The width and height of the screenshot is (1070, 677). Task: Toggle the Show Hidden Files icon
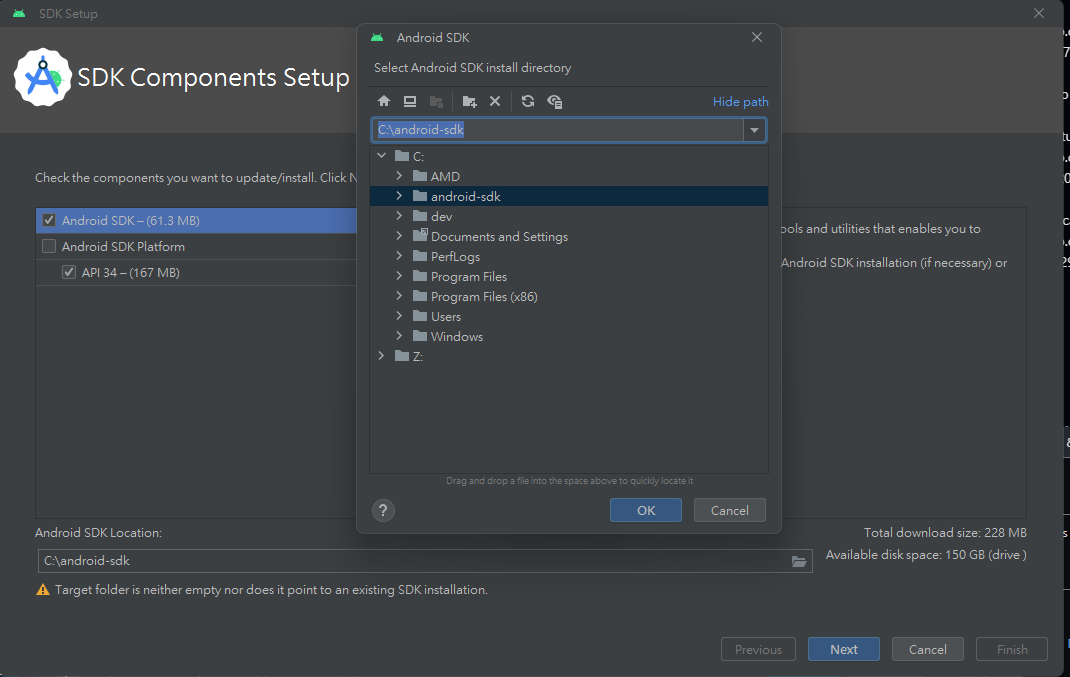555,101
